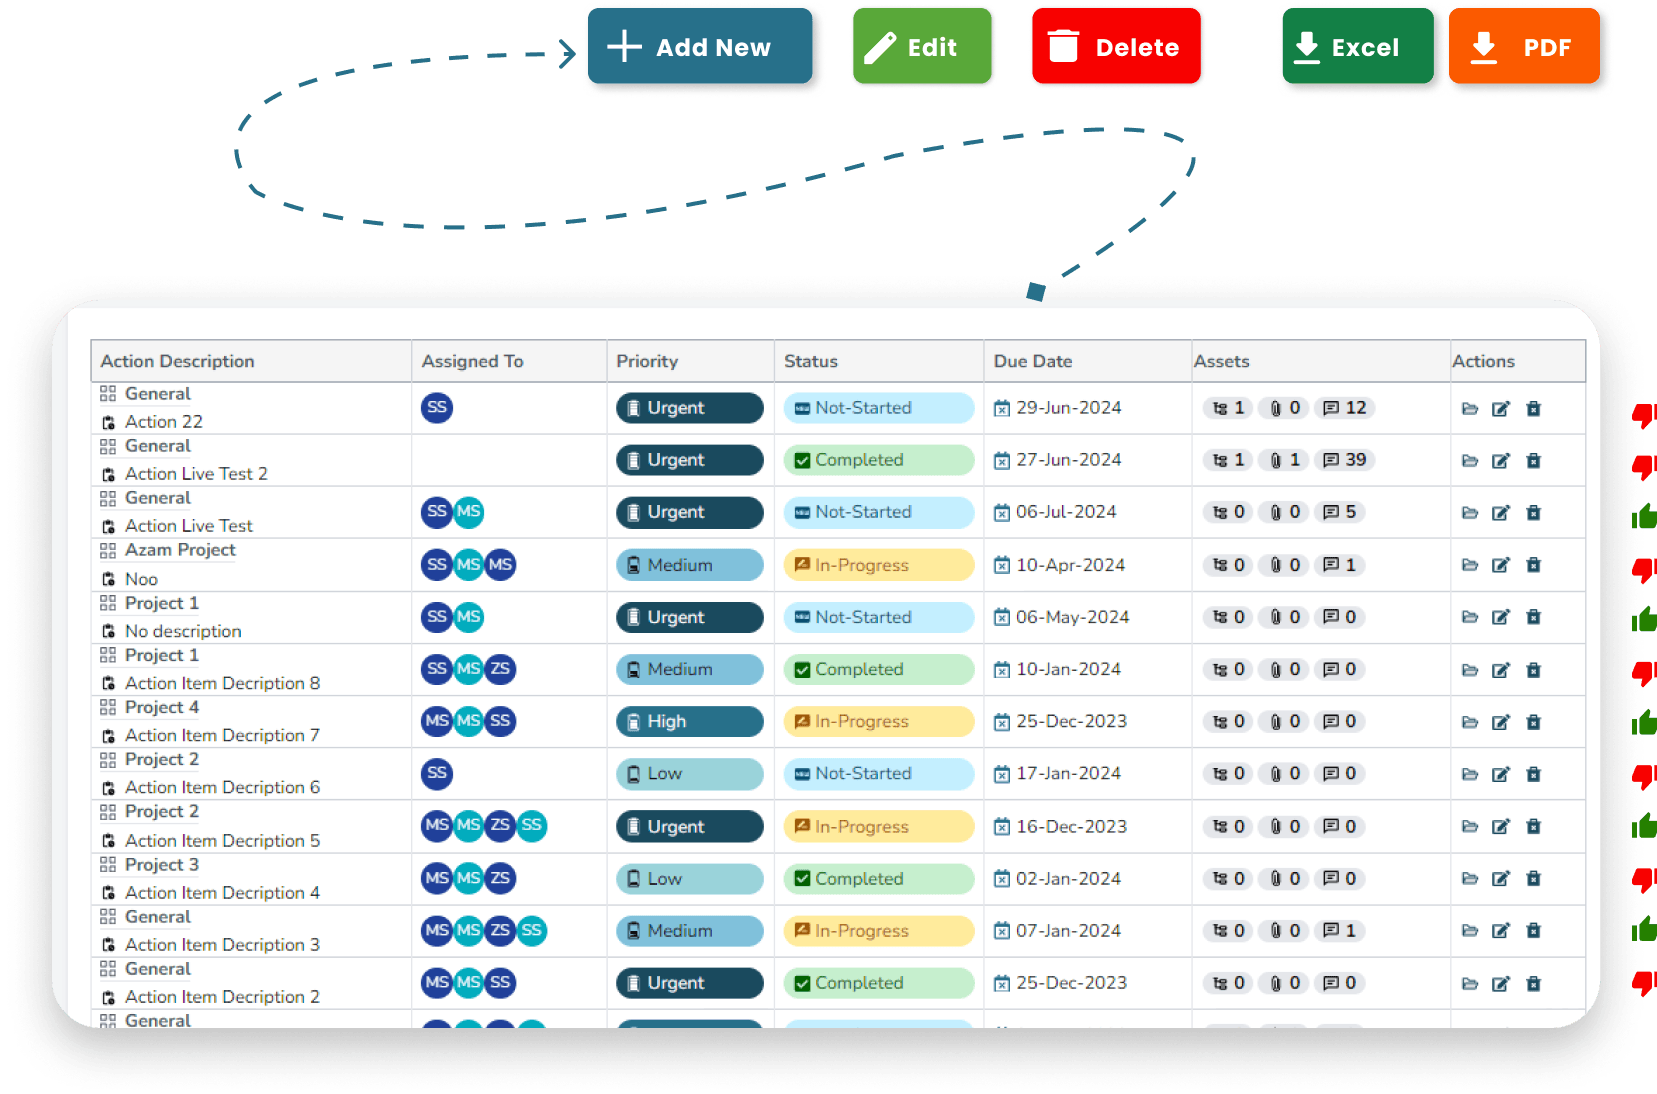This screenshot has width=1657, height=1094.
Task: Click the Add New button
Action: pyautogui.click(x=700, y=47)
